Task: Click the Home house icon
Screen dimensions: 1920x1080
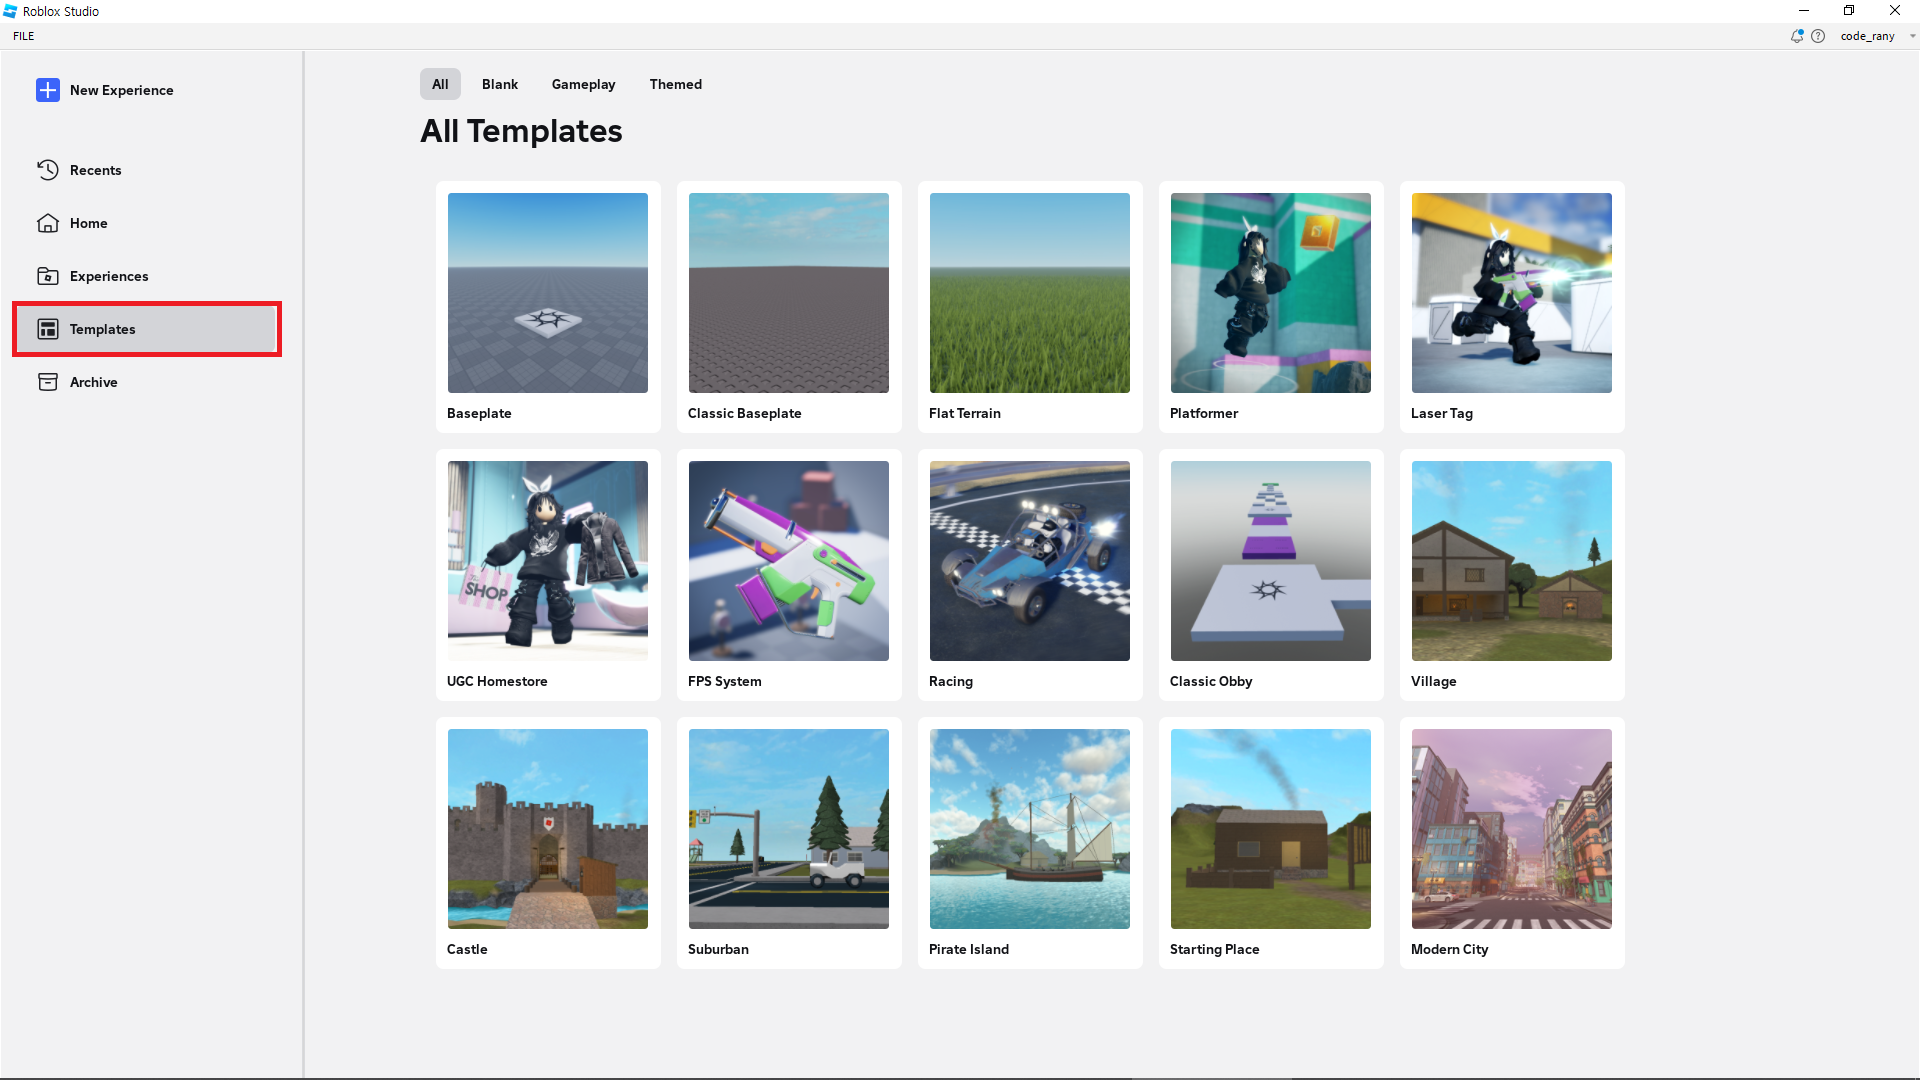Action: (x=48, y=223)
